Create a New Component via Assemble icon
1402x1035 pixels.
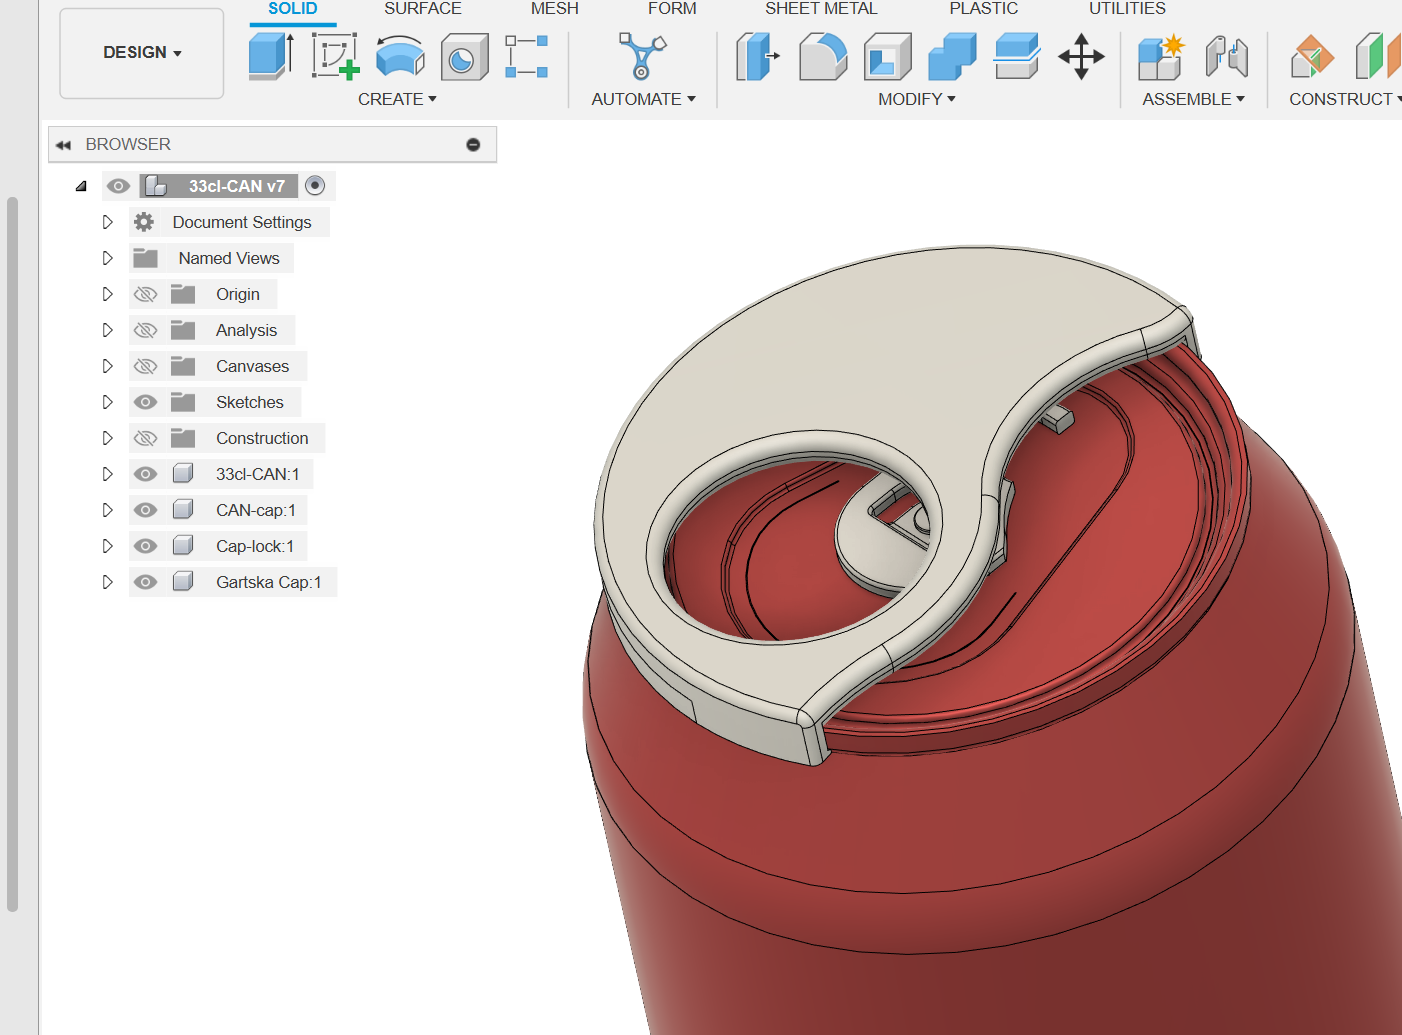pos(1160,57)
